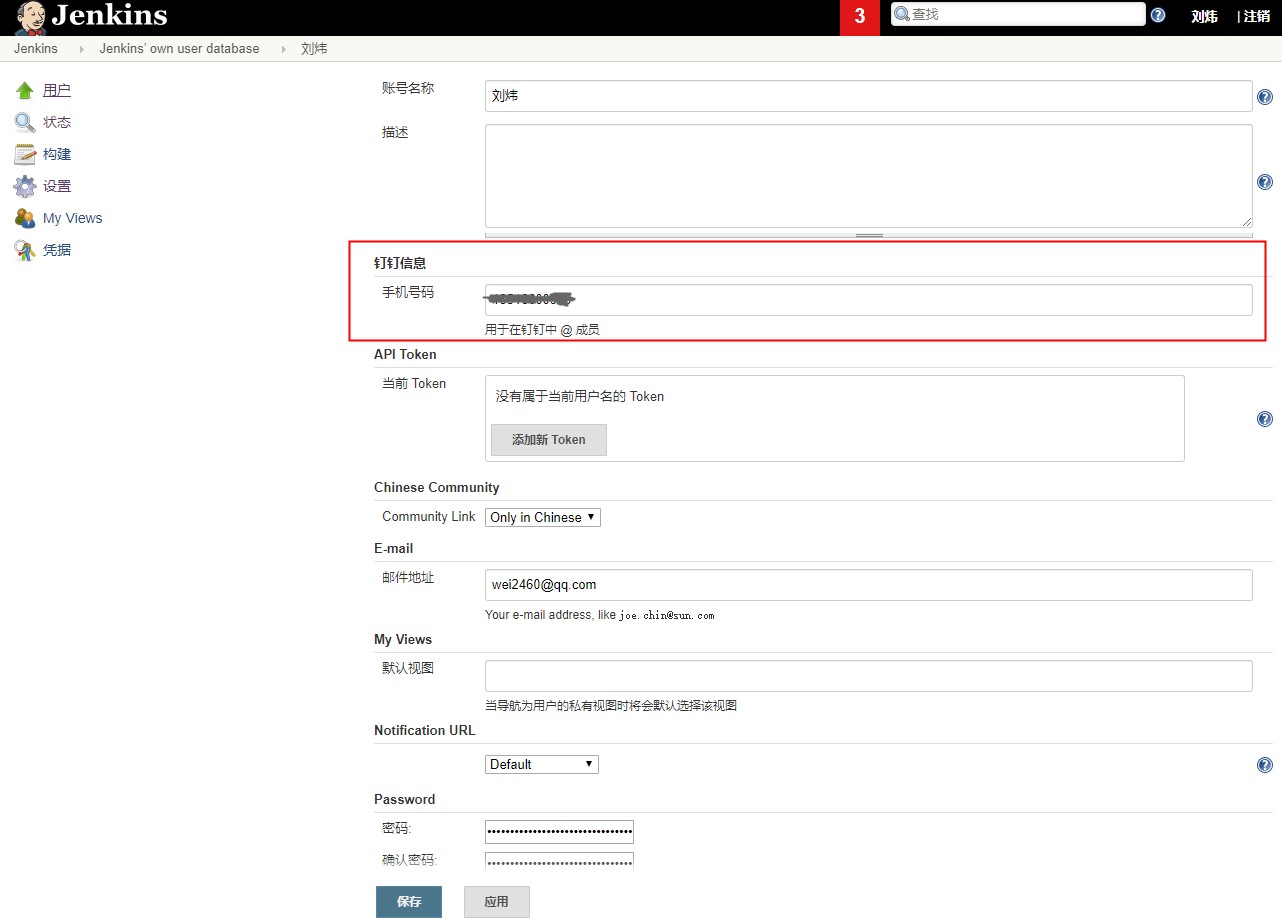The image size is (1282, 918).
Task: Click the 设置 gear icon
Action: pyautogui.click(x=25, y=187)
